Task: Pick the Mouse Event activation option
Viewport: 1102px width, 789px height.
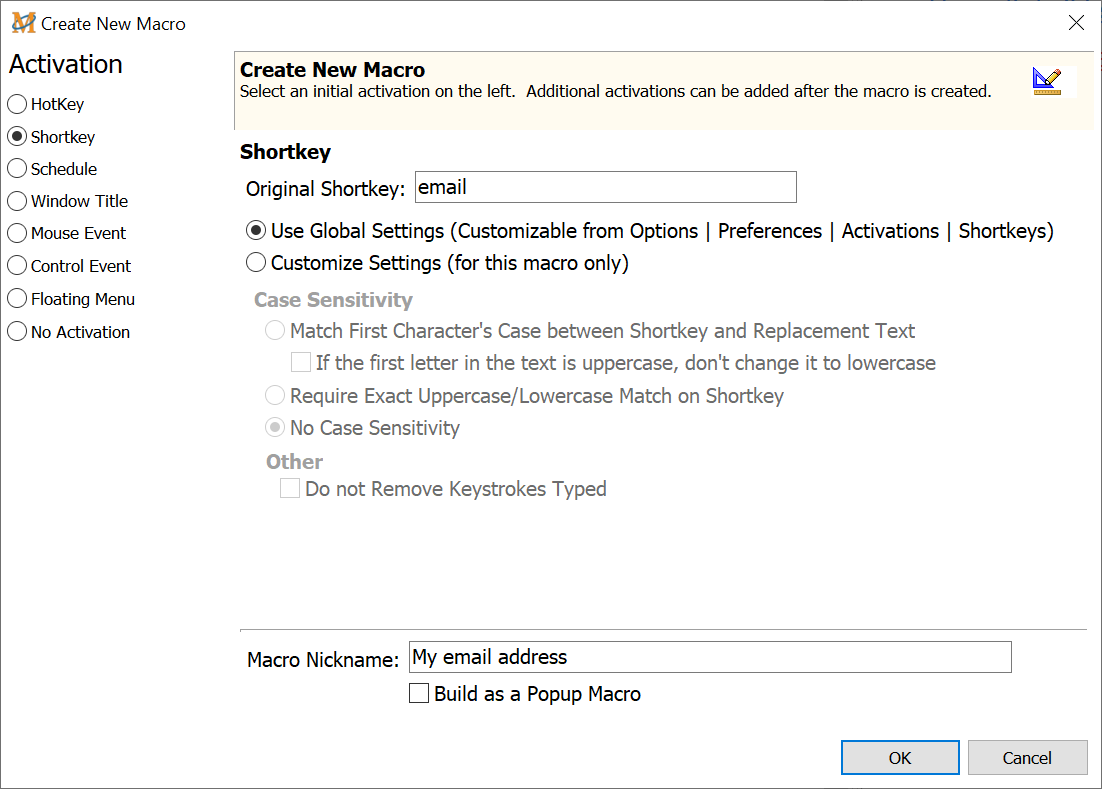Action: (x=17, y=233)
